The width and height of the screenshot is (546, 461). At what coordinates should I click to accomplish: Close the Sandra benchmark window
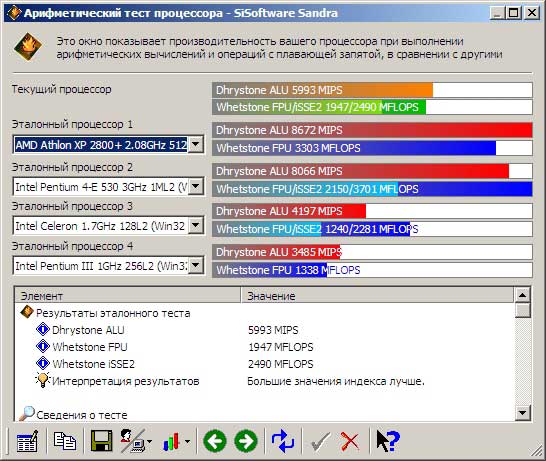[531, 13]
